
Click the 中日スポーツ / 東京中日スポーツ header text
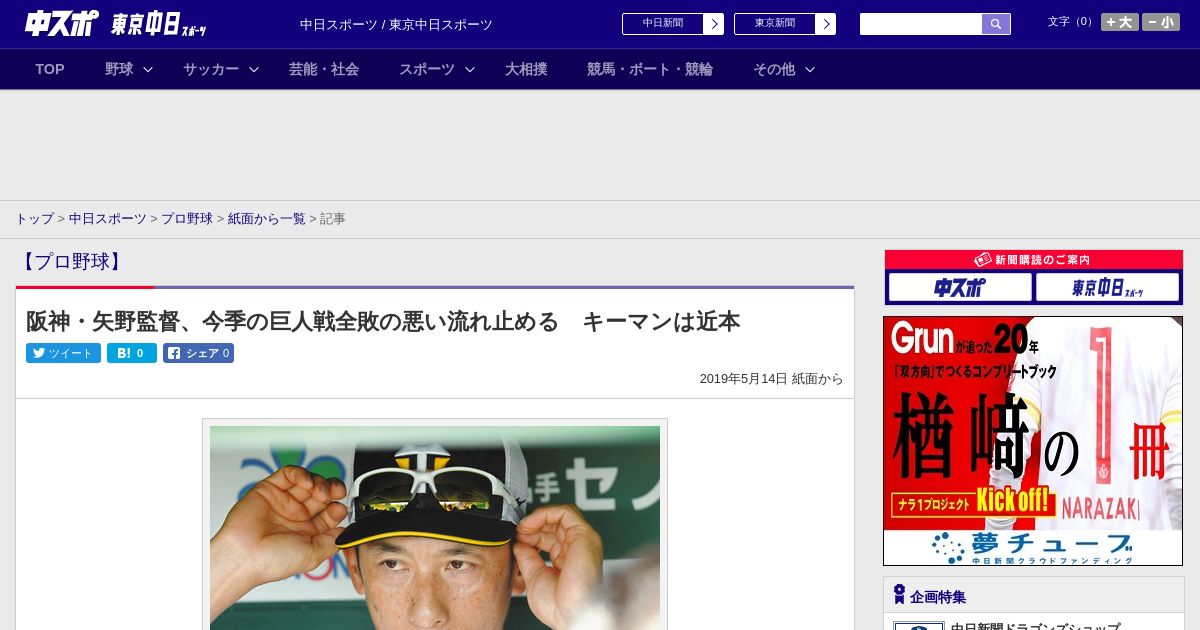click(x=396, y=24)
